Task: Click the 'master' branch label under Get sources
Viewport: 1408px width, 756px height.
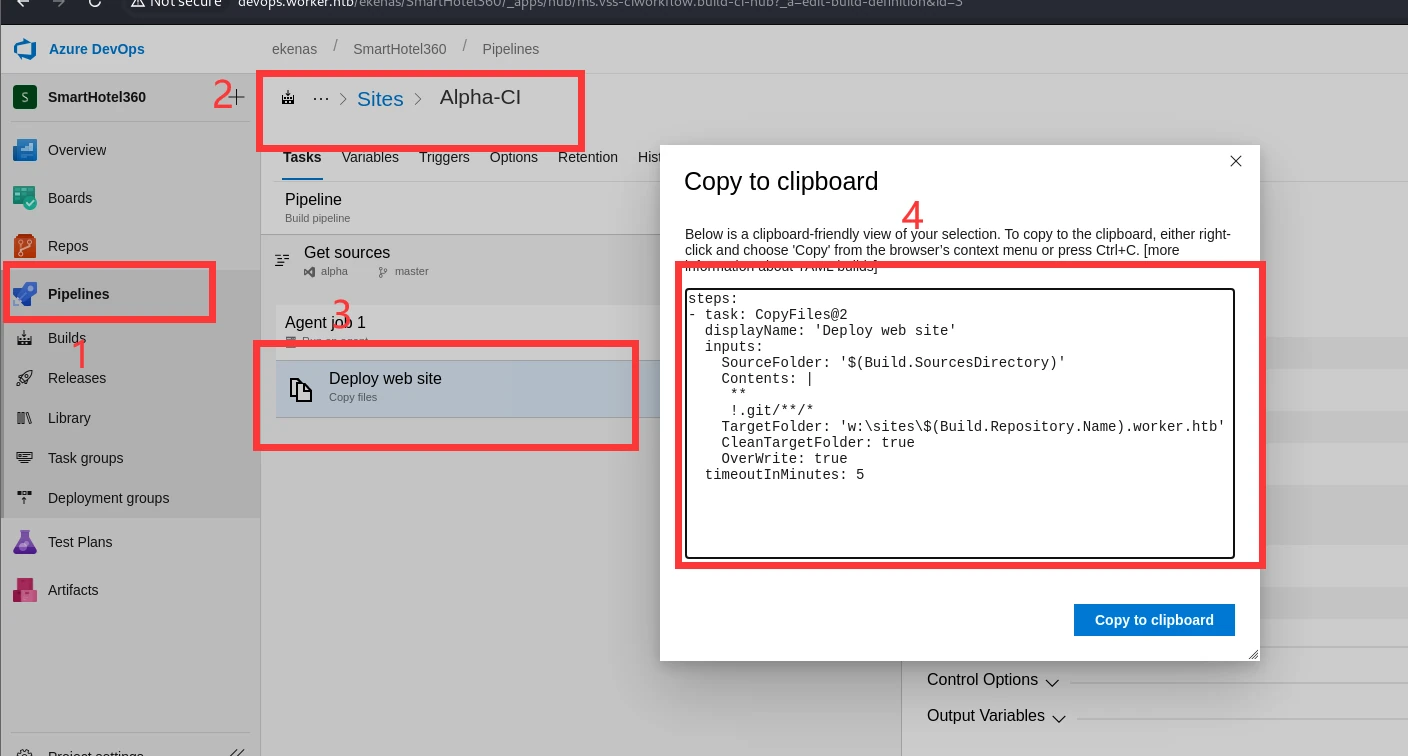Action: point(411,271)
